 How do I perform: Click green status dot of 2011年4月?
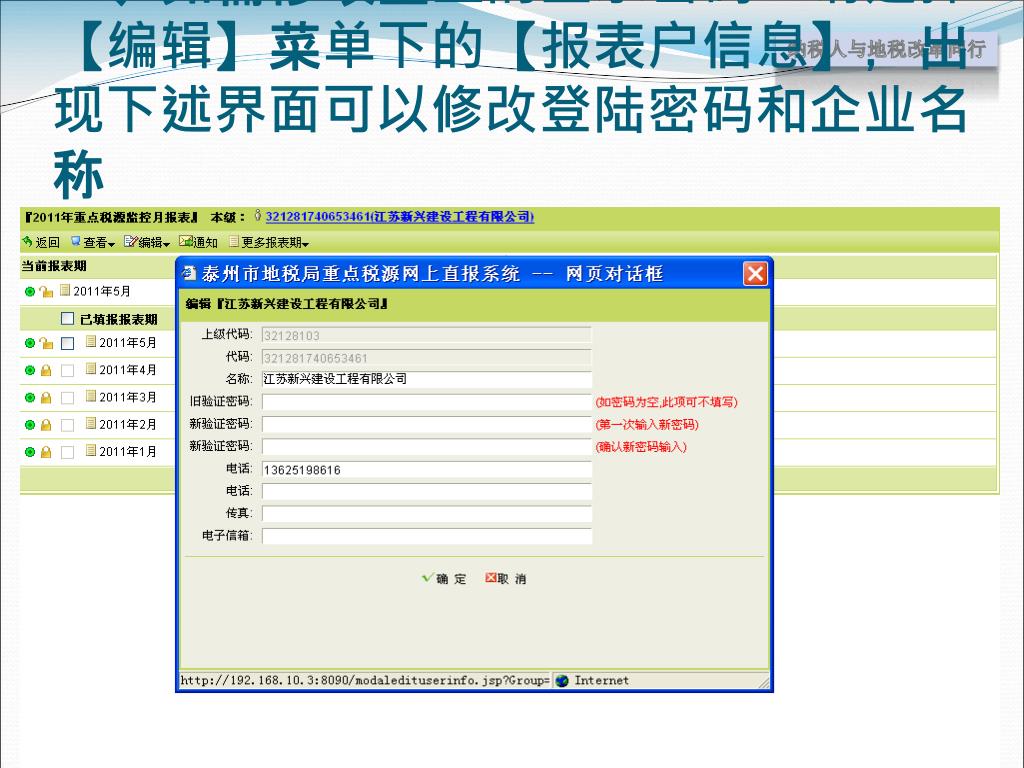click(x=29, y=370)
